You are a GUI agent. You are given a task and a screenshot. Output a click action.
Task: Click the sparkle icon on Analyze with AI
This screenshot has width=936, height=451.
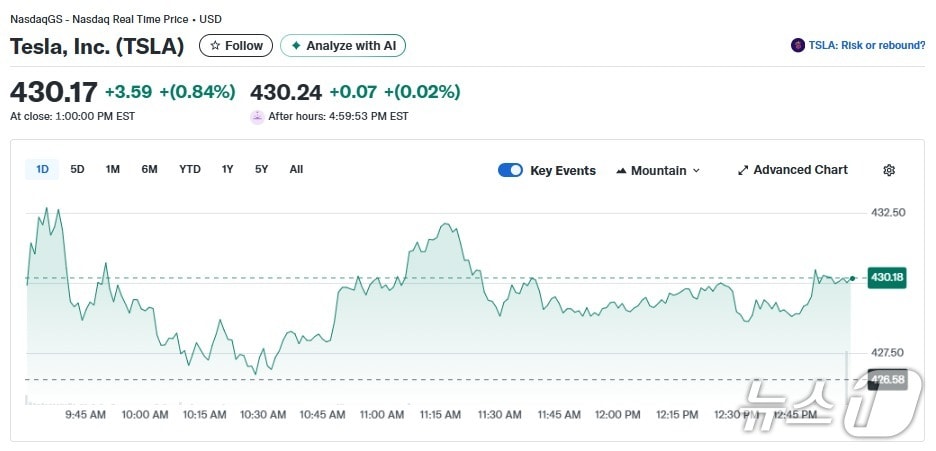(x=296, y=46)
